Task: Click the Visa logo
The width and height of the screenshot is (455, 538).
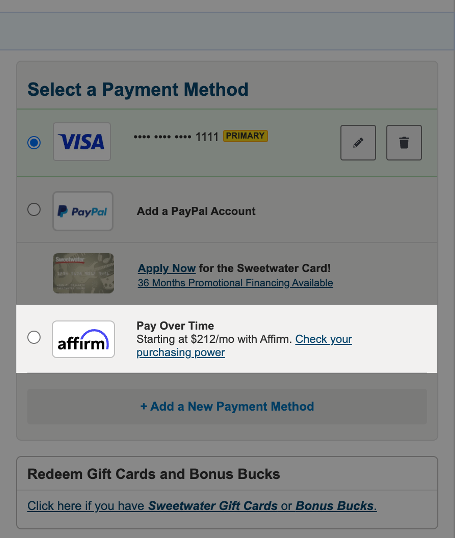Action: [x=82, y=142]
